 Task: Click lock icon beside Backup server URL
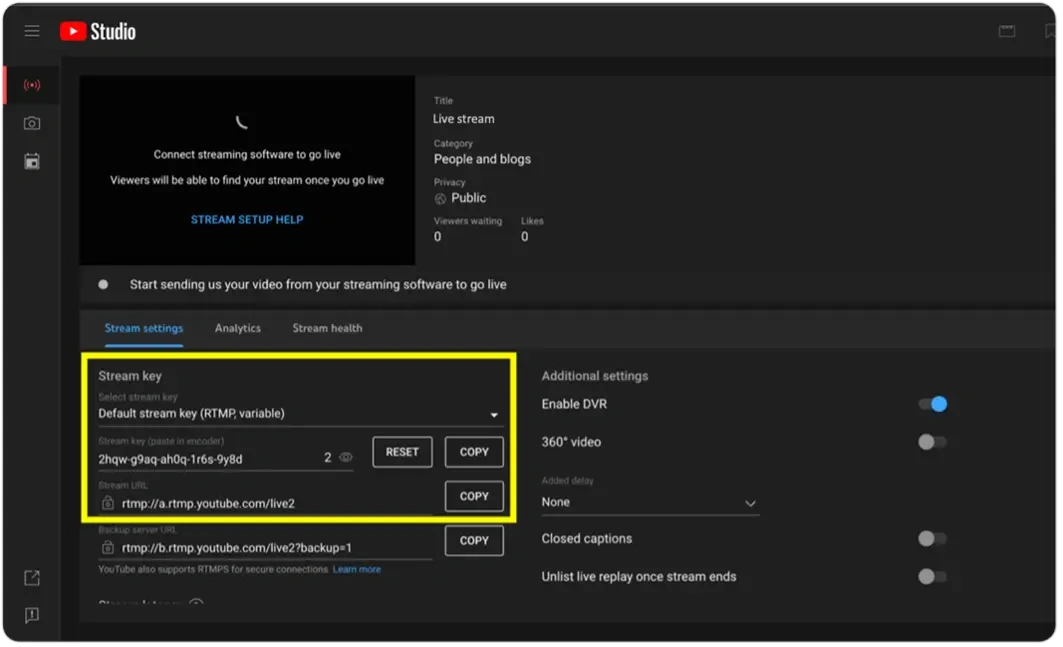108,547
